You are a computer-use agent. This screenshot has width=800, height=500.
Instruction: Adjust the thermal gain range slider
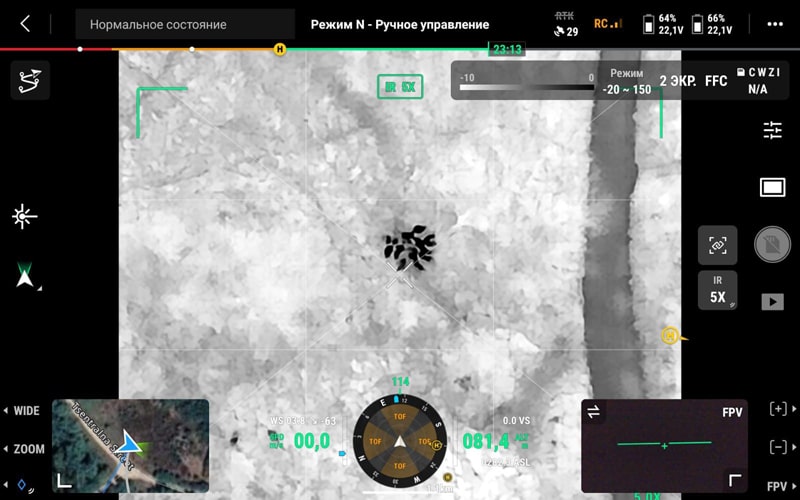pyautogui.click(x=527, y=87)
